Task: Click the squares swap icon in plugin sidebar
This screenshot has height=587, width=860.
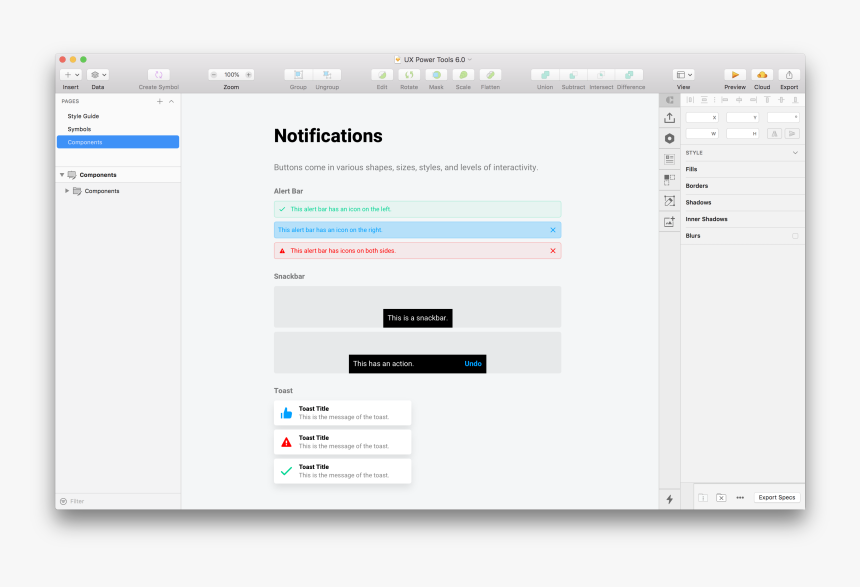Action: click(670, 180)
